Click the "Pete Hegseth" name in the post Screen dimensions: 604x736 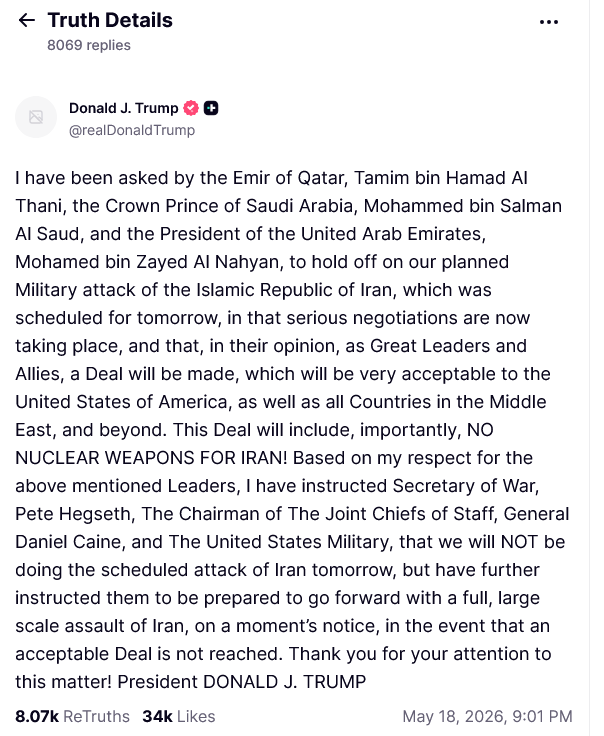click(x=75, y=514)
